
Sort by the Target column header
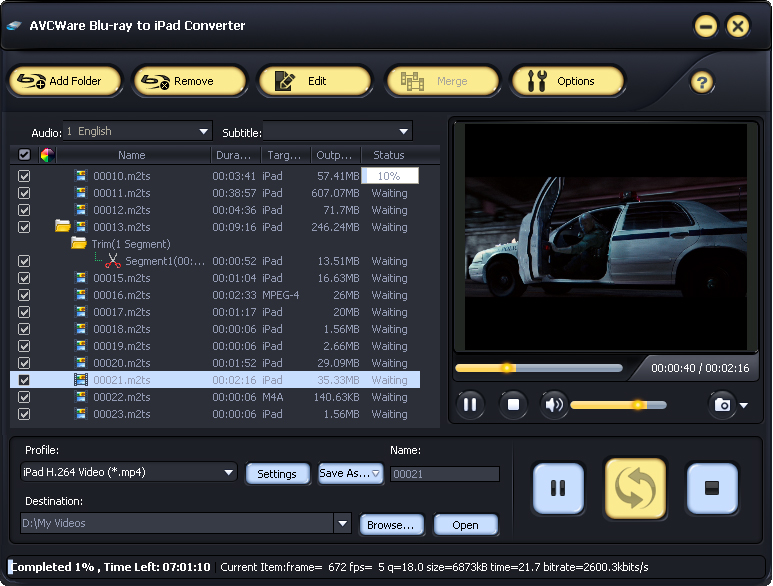[285, 155]
